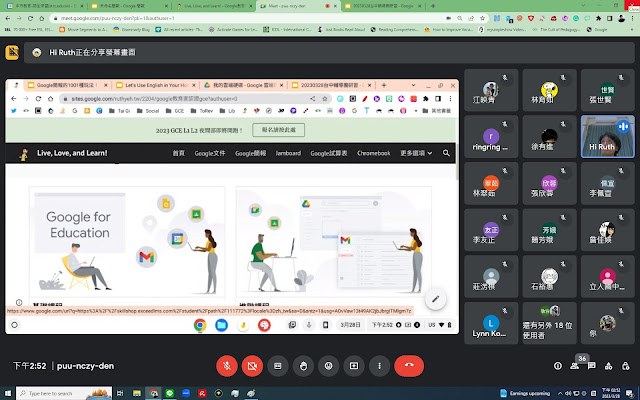Expand hidden system tray icons chevron

pyautogui.click(x=560, y=393)
